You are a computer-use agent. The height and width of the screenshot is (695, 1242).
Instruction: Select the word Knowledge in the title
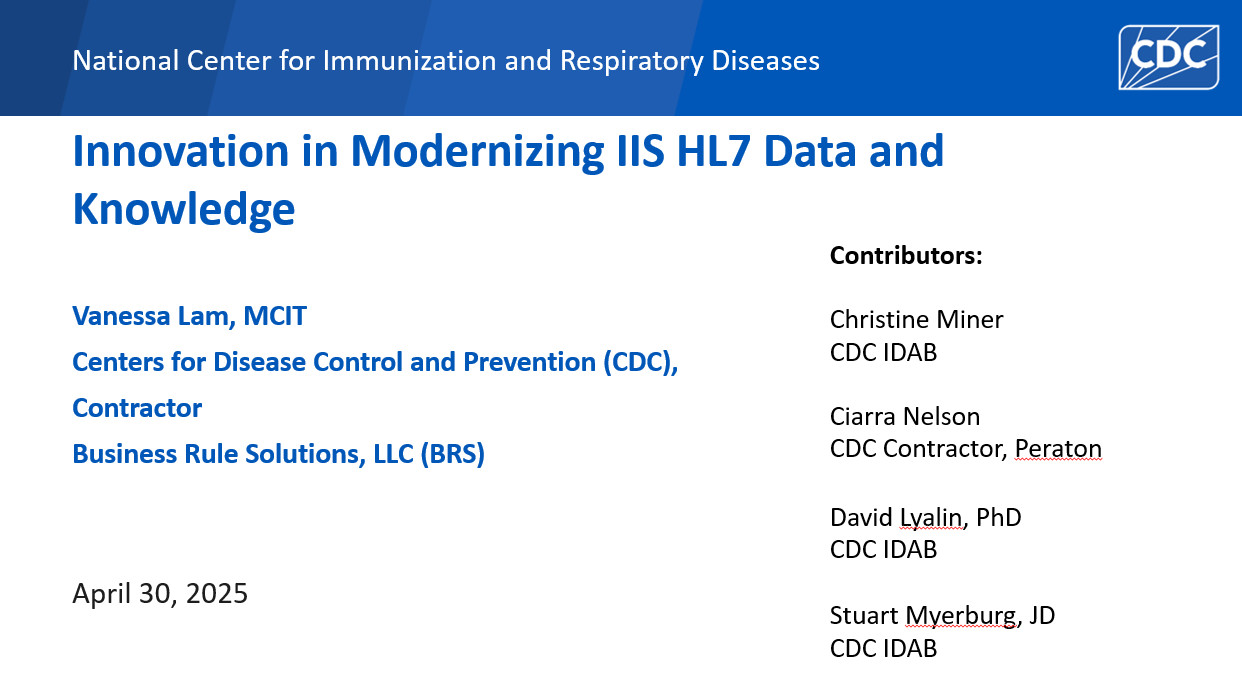[183, 209]
